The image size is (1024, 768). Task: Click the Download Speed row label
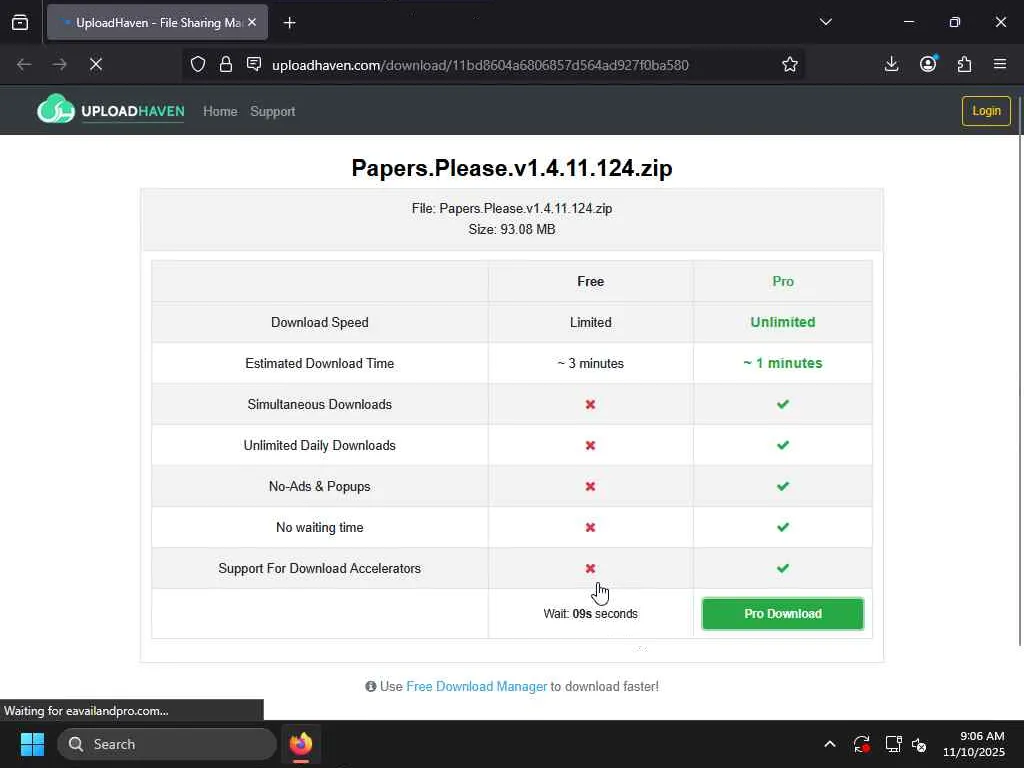pos(319,323)
